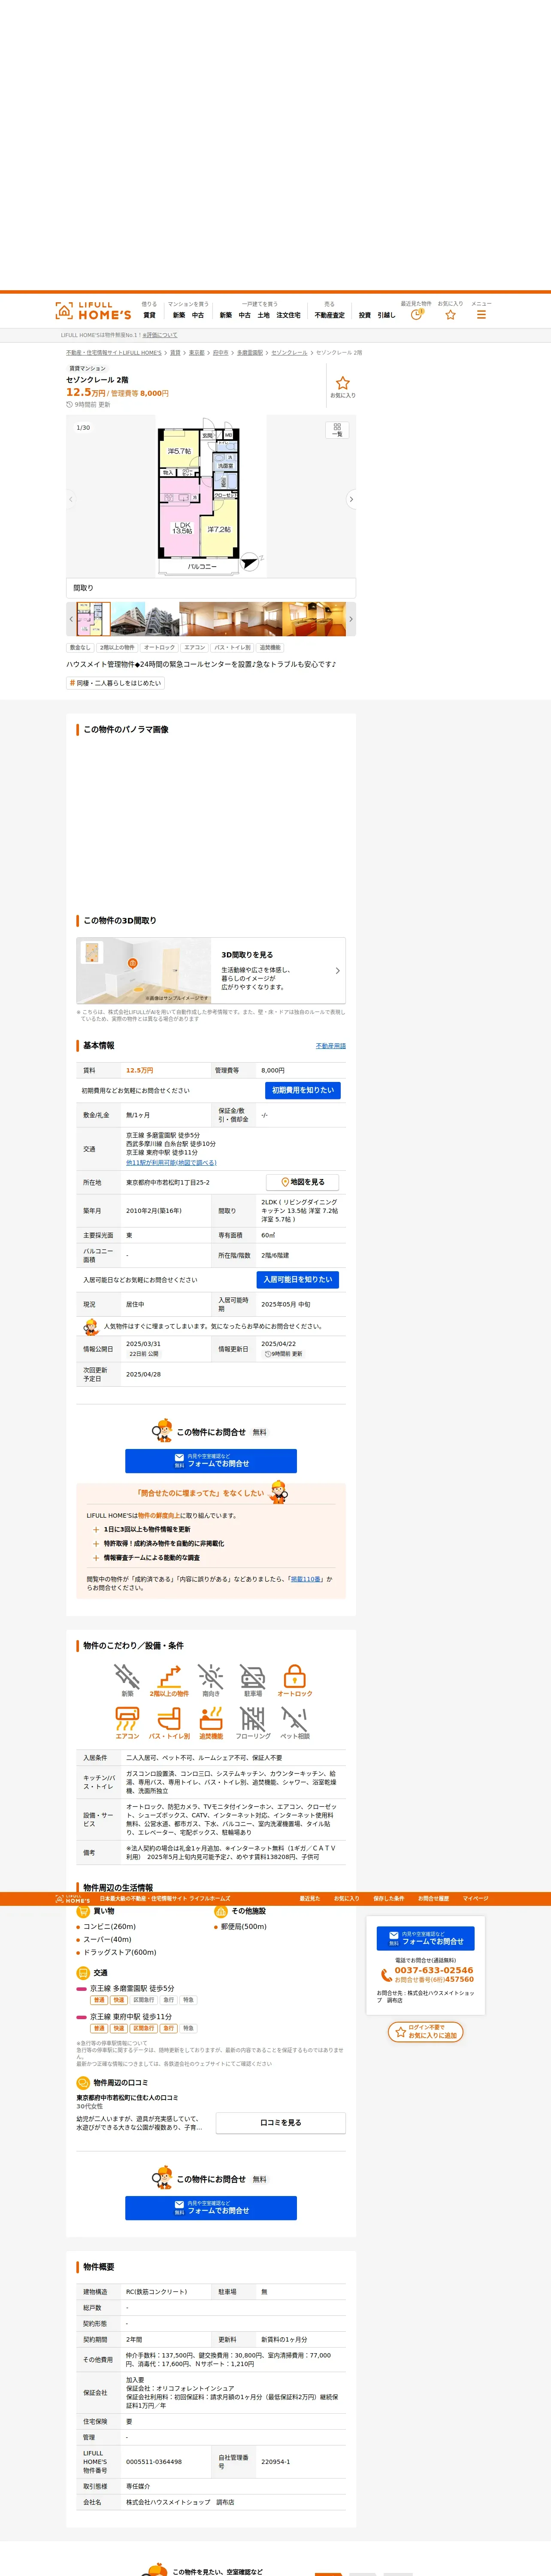Select 注文住宅 in header navigation
Viewport: 551px width, 2576px height.
tap(288, 315)
